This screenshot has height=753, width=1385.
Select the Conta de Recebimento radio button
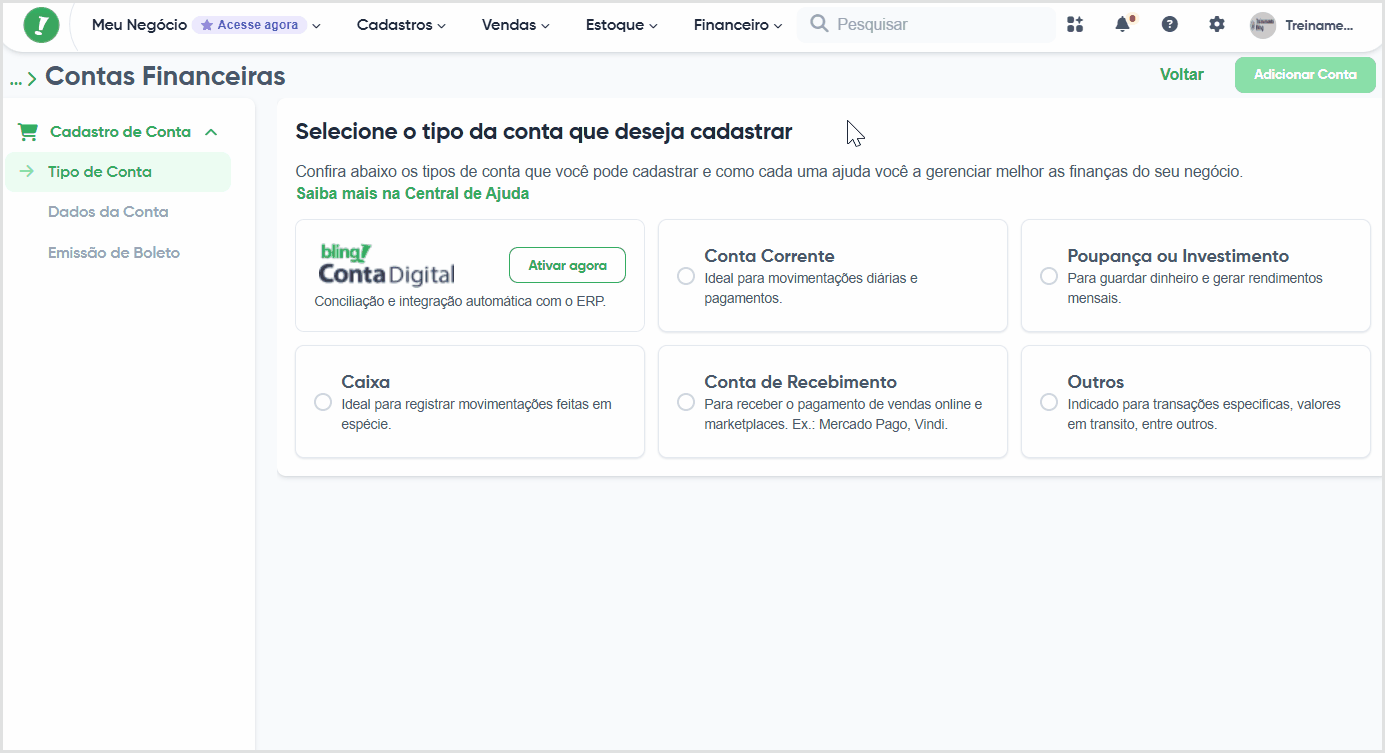686,402
